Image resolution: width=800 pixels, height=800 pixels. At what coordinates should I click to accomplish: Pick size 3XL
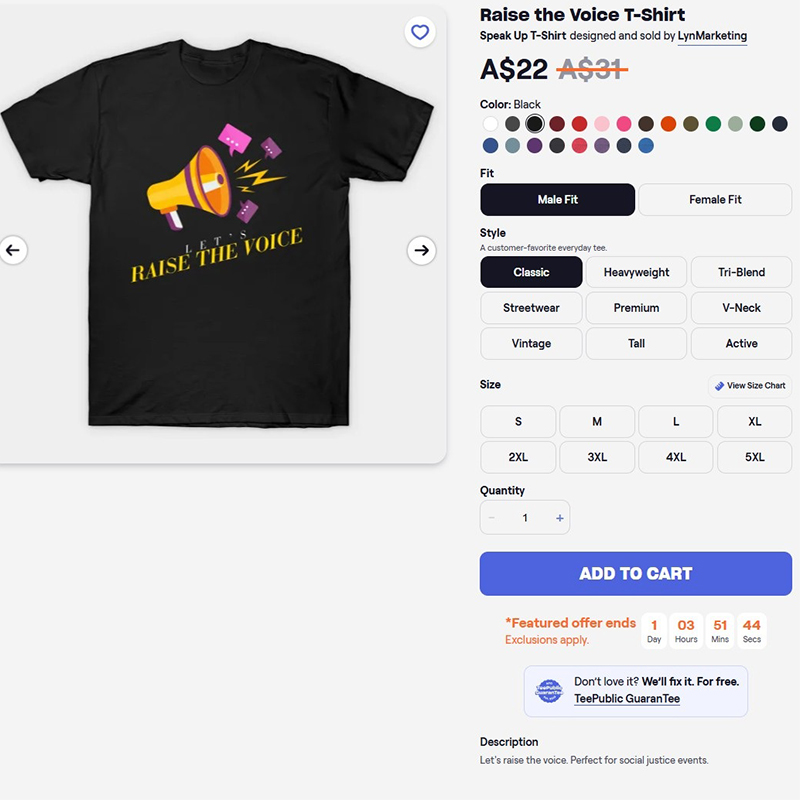click(596, 457)
